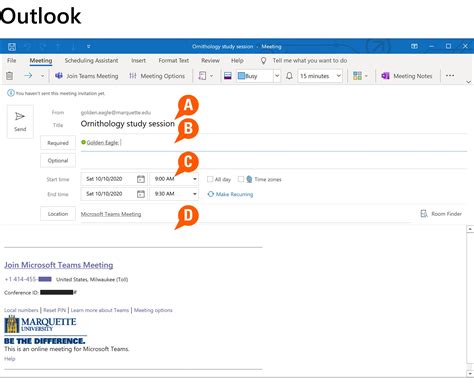Viewport: 474px width, 384px height.
Task: Open the Insert ribbon tab
Action: click(x=138, y=60)
